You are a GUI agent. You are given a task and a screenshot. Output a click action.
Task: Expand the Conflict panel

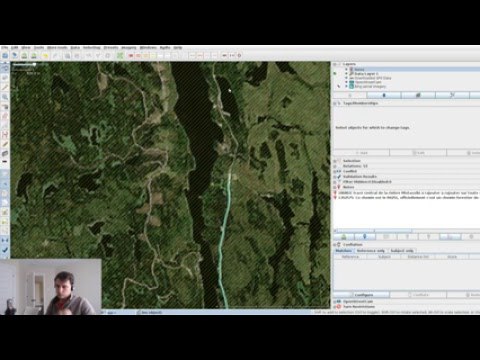335,171
